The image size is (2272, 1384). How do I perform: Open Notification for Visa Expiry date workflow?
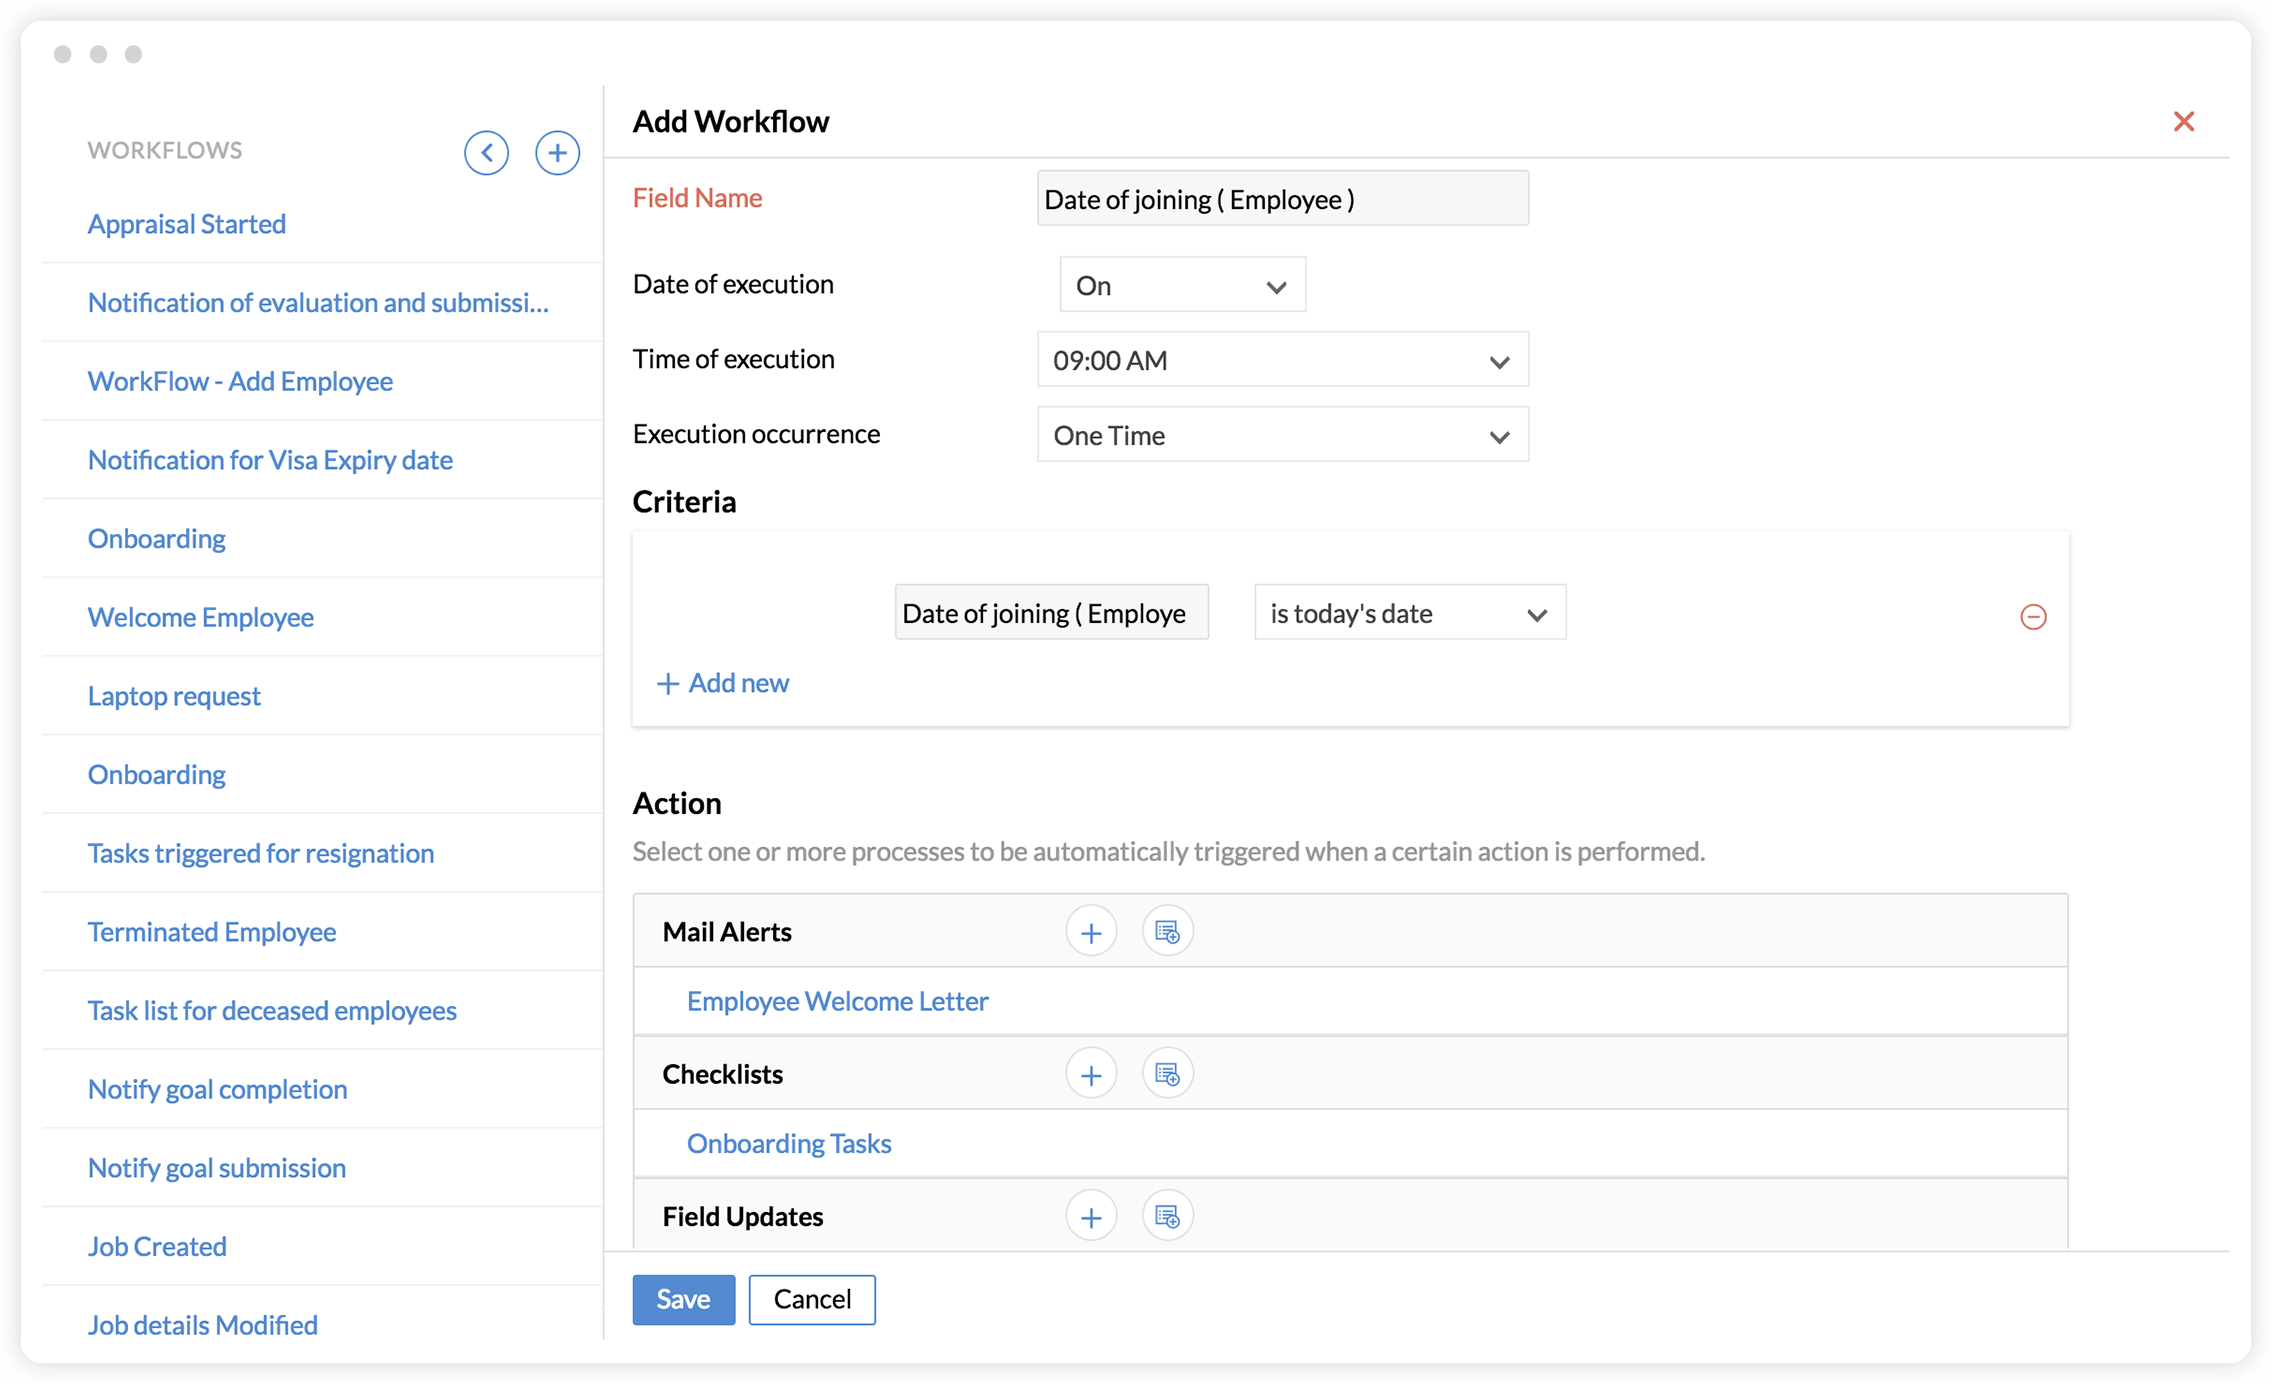270,459
